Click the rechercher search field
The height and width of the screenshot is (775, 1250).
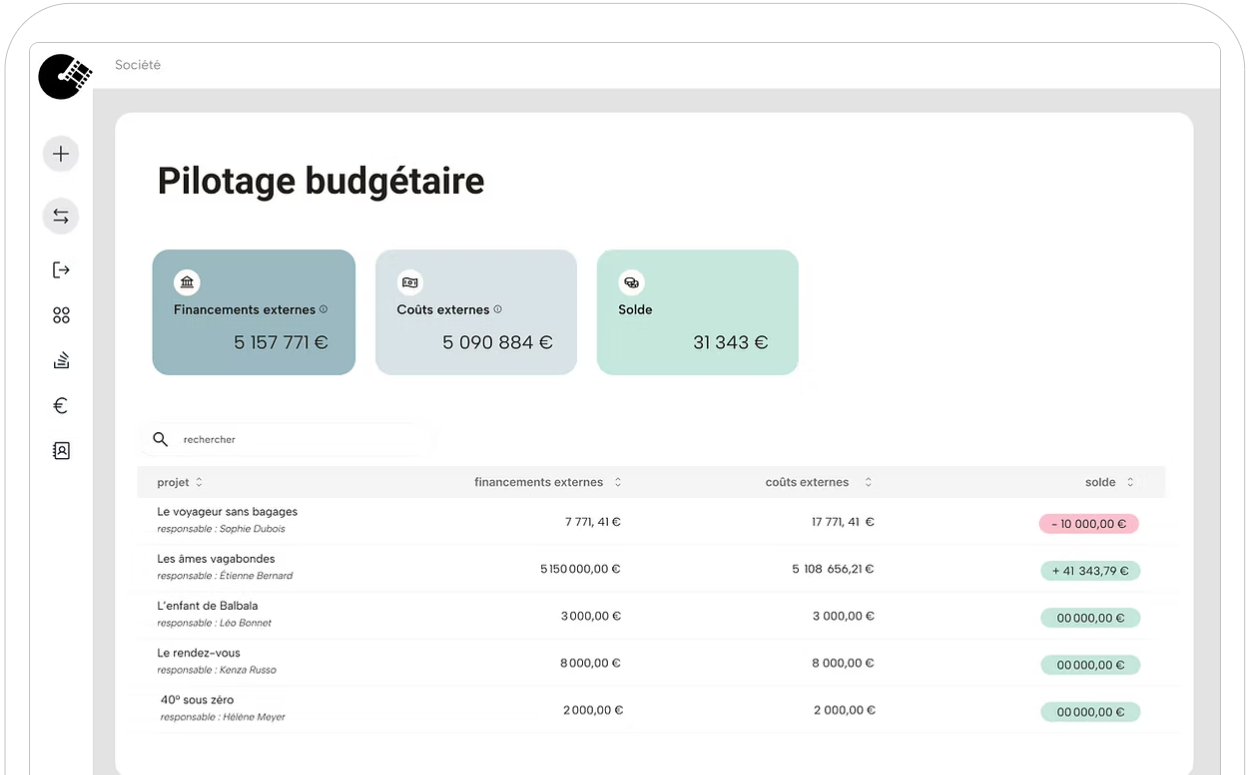tap(300, 440)
